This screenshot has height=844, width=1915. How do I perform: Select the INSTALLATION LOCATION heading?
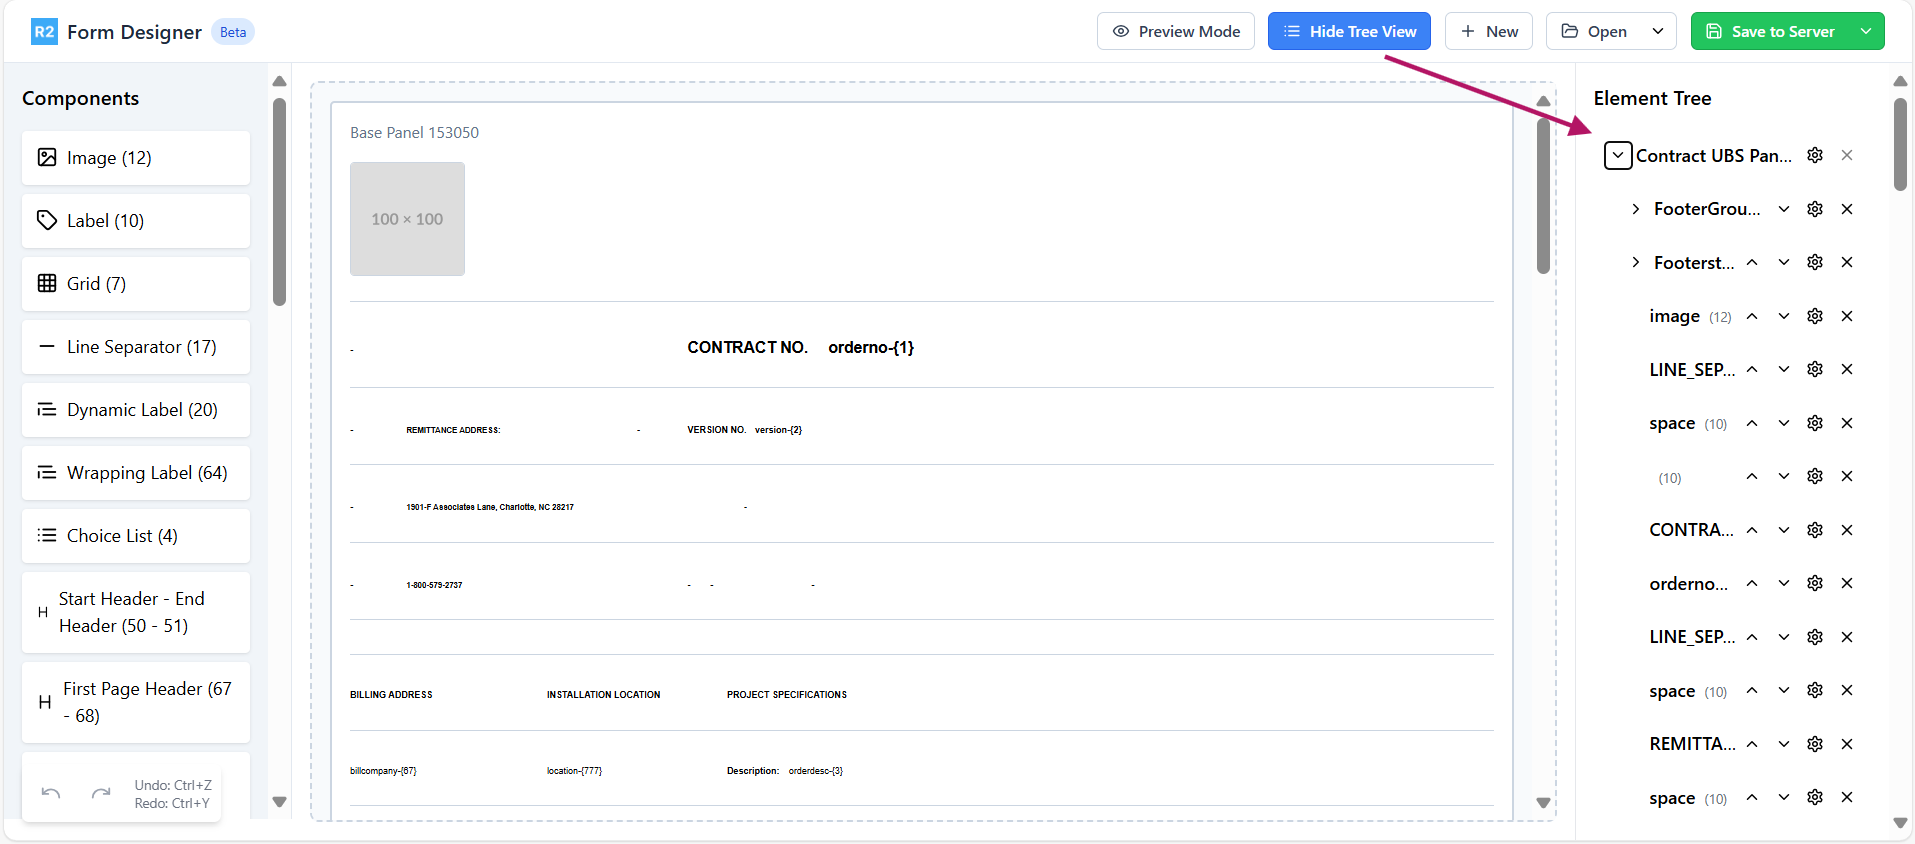coord(603,695)
